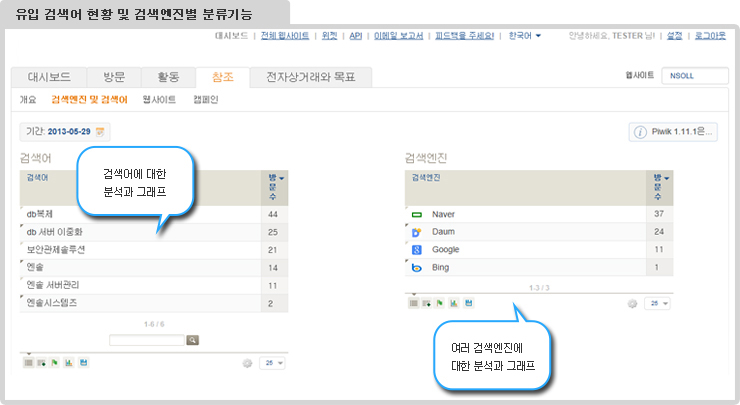Screen dimensions: 740x405
Task: Click export icon under keywords table
Action: coord(83,362)
